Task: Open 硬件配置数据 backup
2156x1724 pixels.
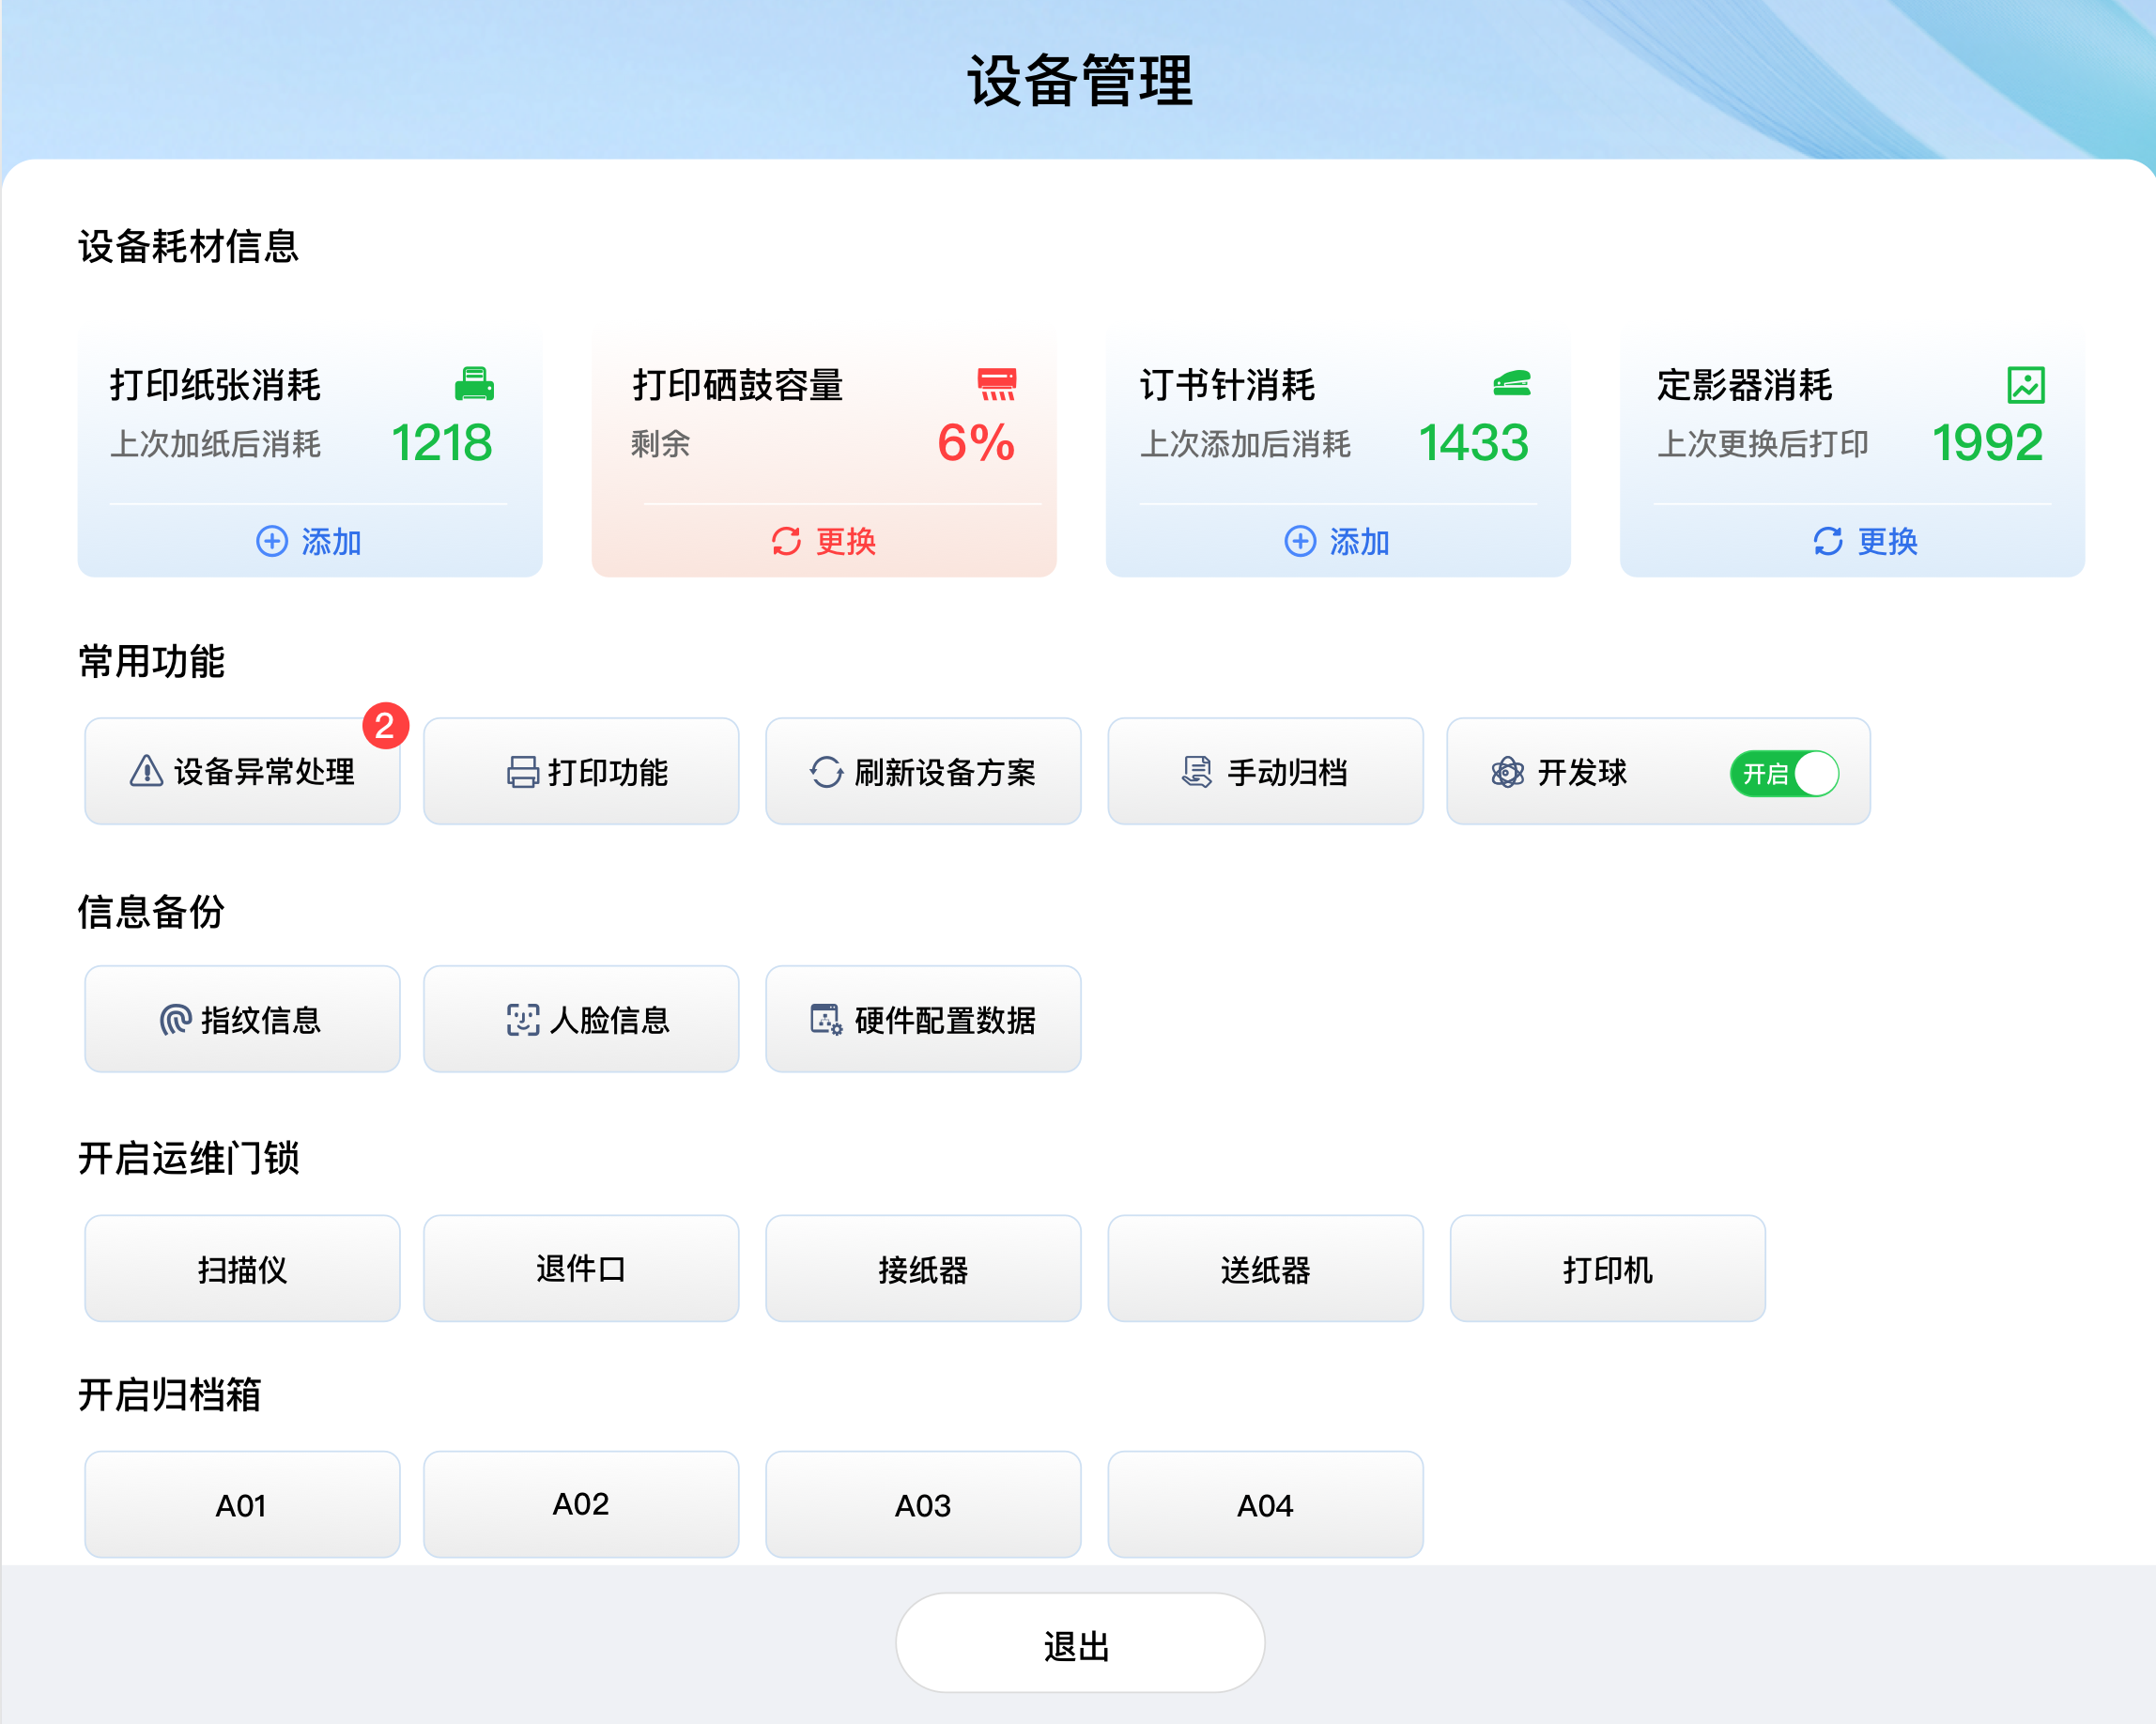Action: point(923,1020)
